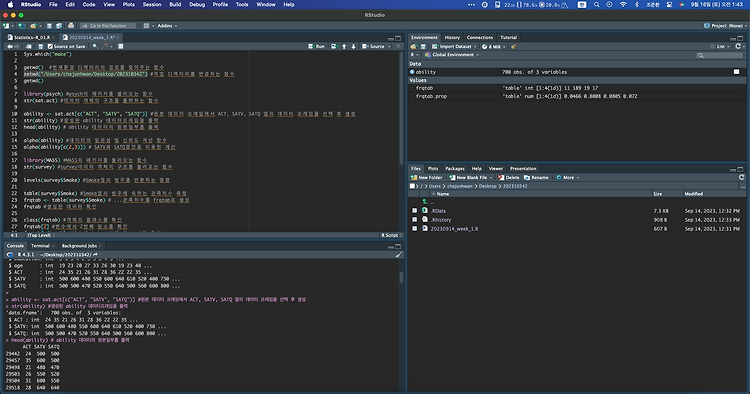Open the workspace panes grid icon
Screen dimensions: 750x394
pos(146,26)
